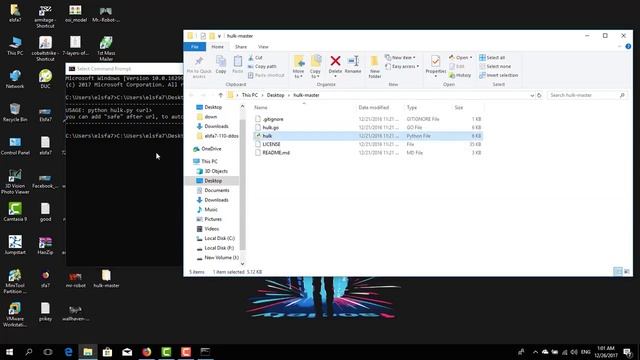Click the address bar refresh icon
The height and width of the screenshot is (360, 640).
tap(539, 95)
